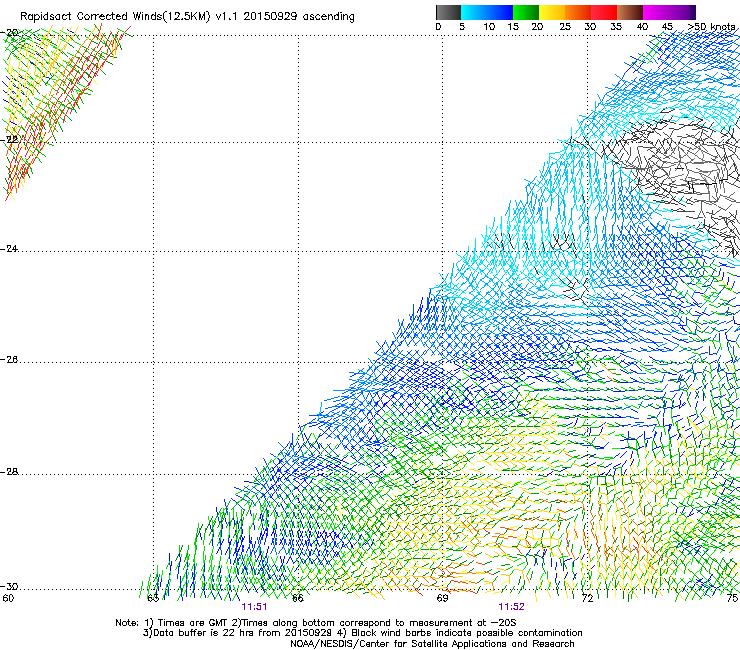740x650 pixels.
Task: Click the longitude label '72'
Action: tap(587, 598)
